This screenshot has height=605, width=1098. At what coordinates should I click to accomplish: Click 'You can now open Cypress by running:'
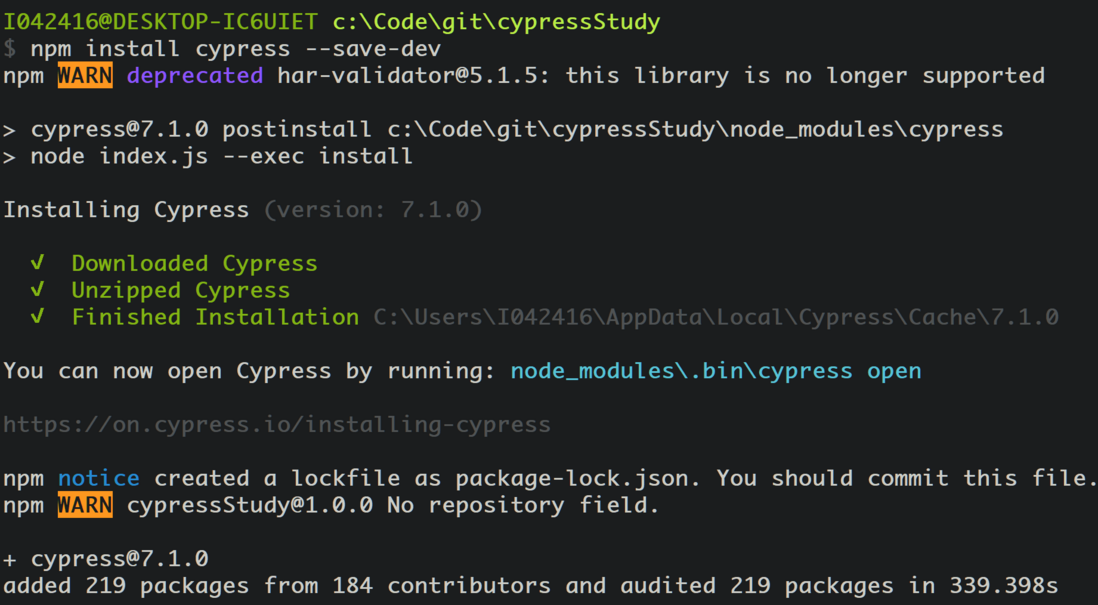(x=250, y=371)
